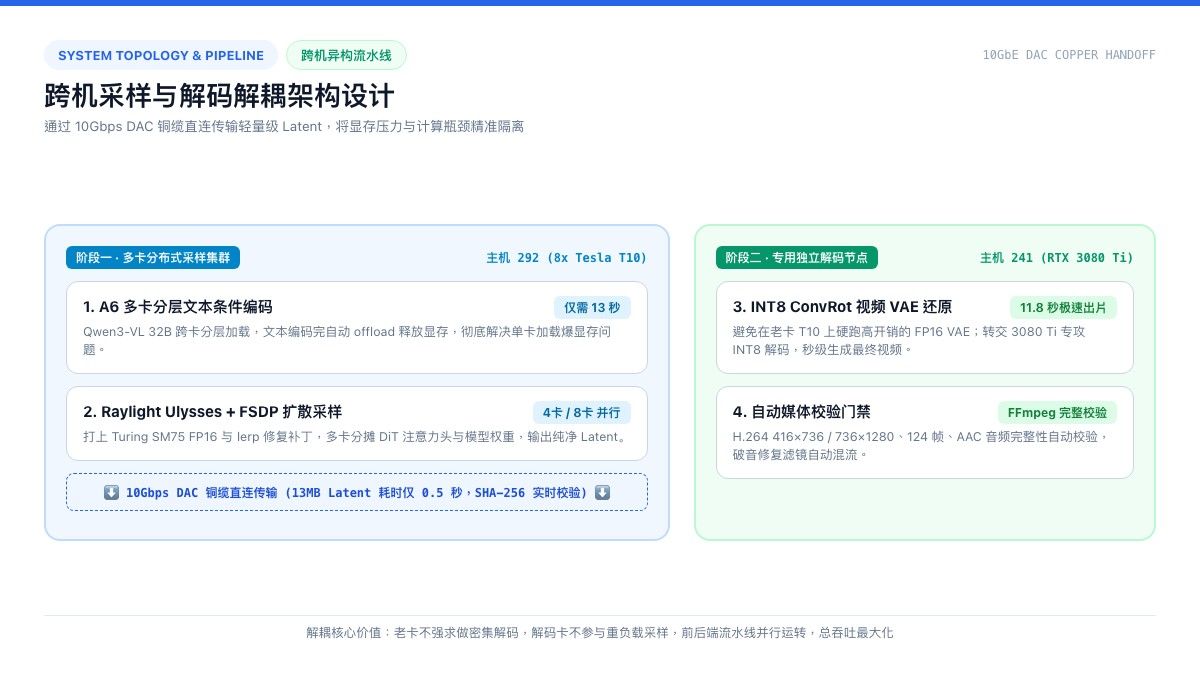Click the "阶段二 · 专用独立解码节点" stage label

pyautogui.click(x=797, y=257)
